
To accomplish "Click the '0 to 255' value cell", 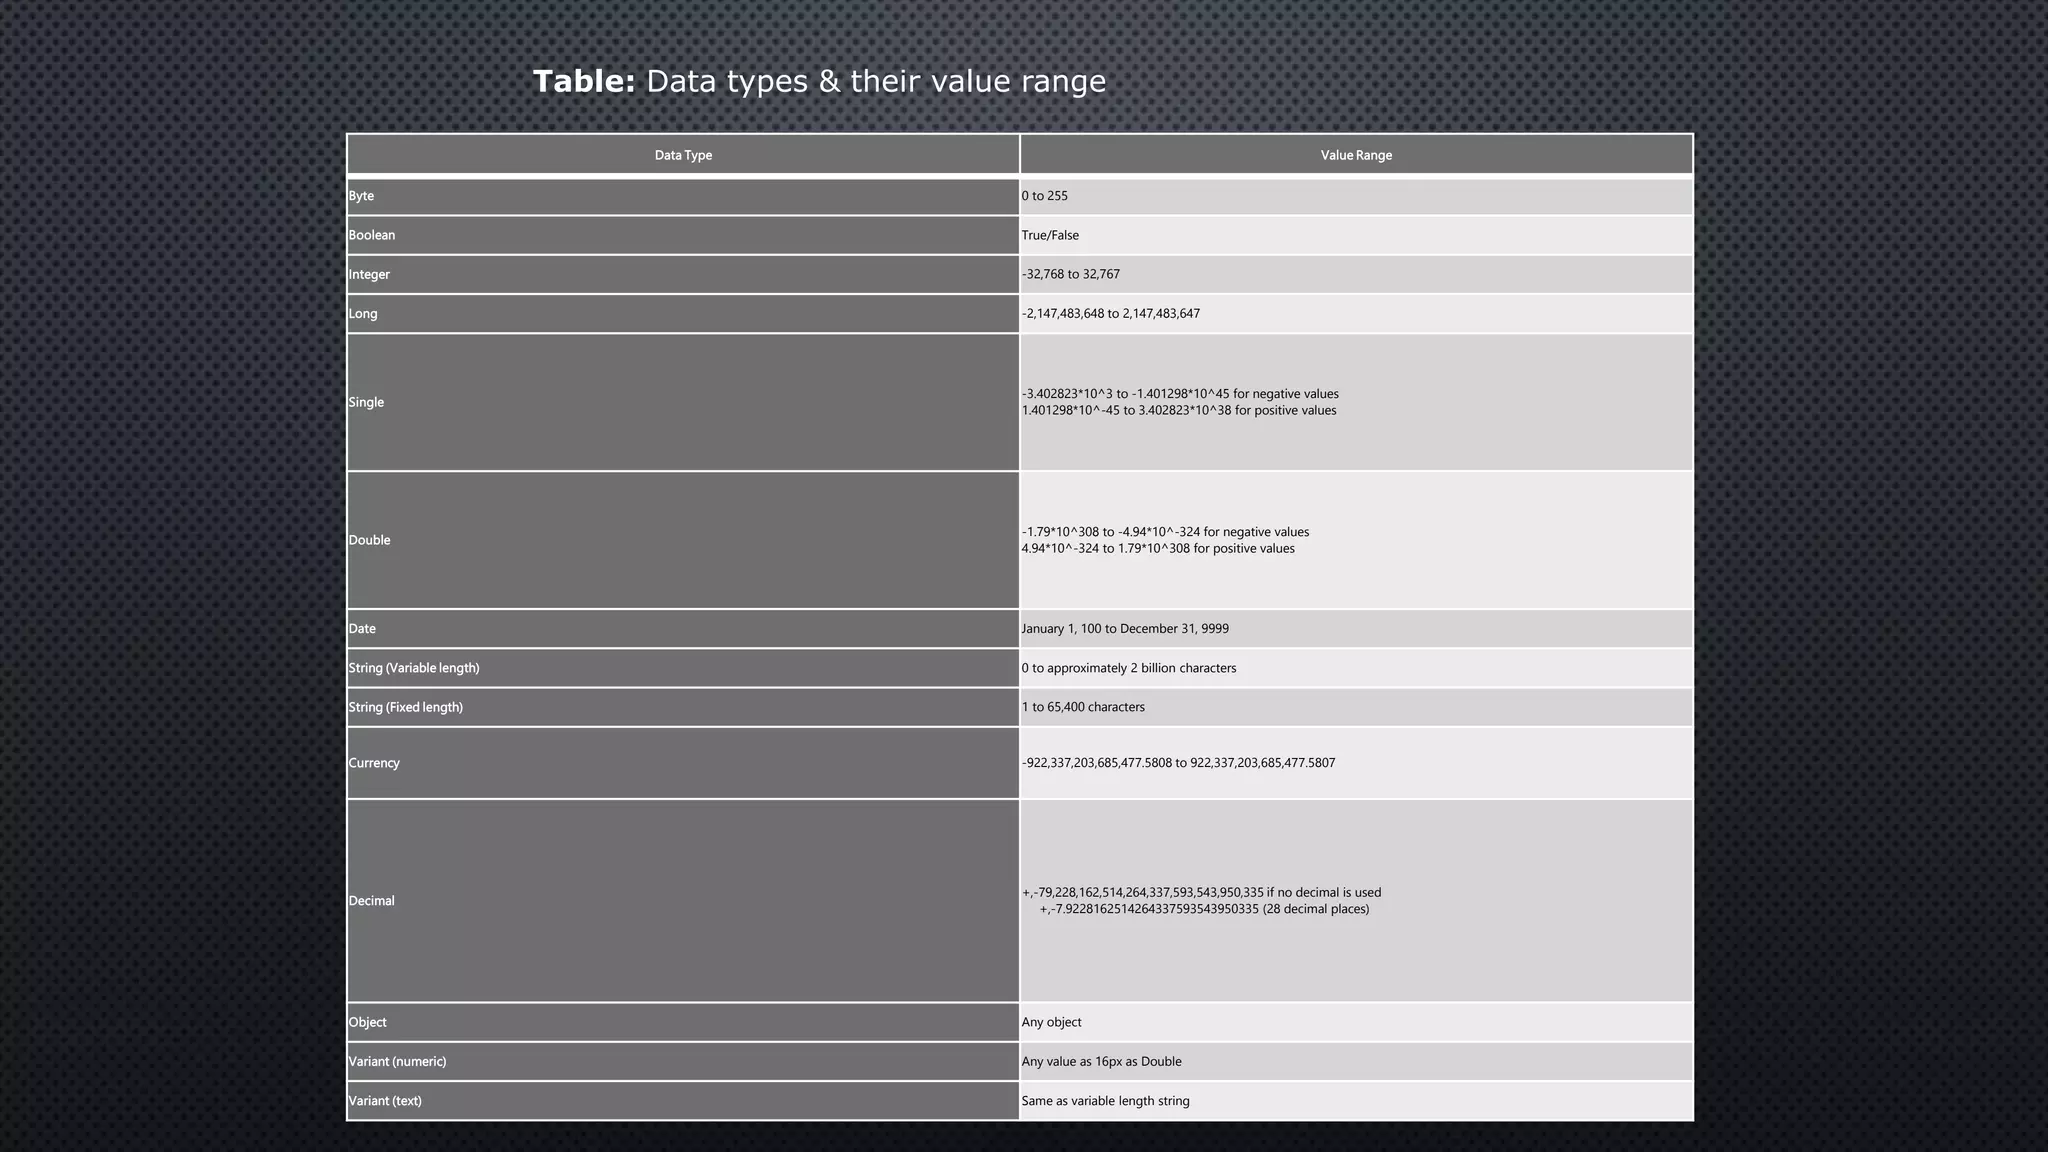I will [1045, 196].
